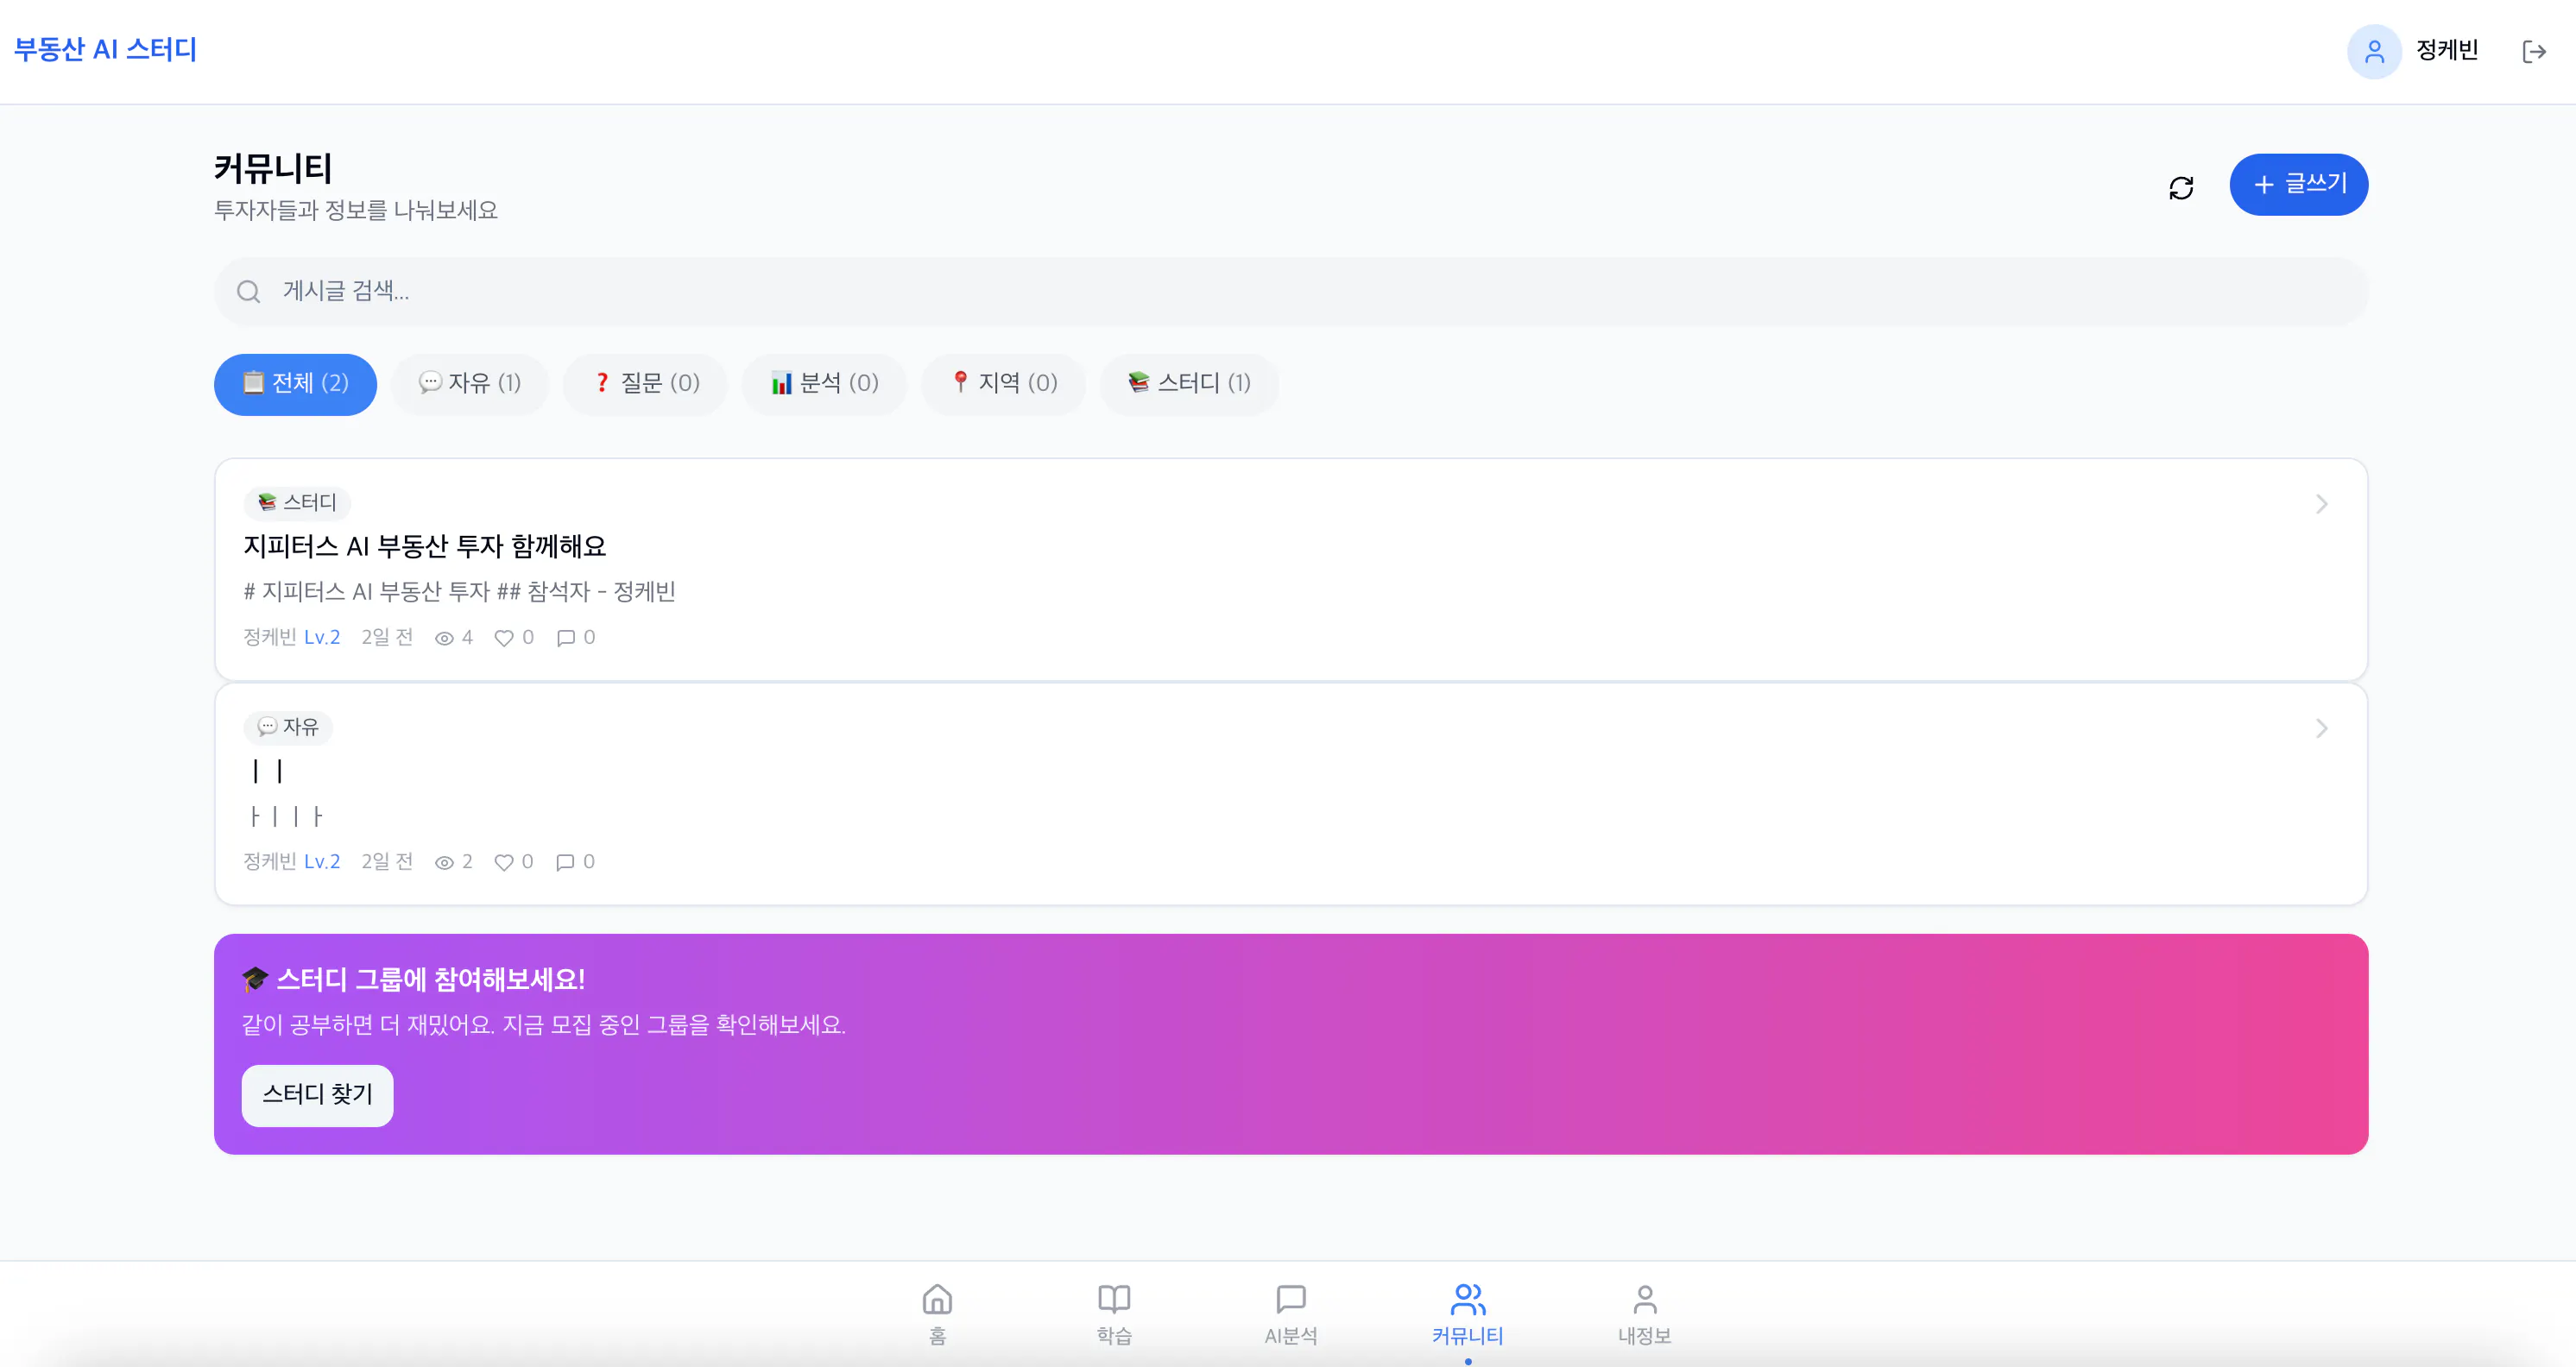Click heart like icon on 자유 post
This screenshot has height=1367, width=2576.
(x=504, y=862)
